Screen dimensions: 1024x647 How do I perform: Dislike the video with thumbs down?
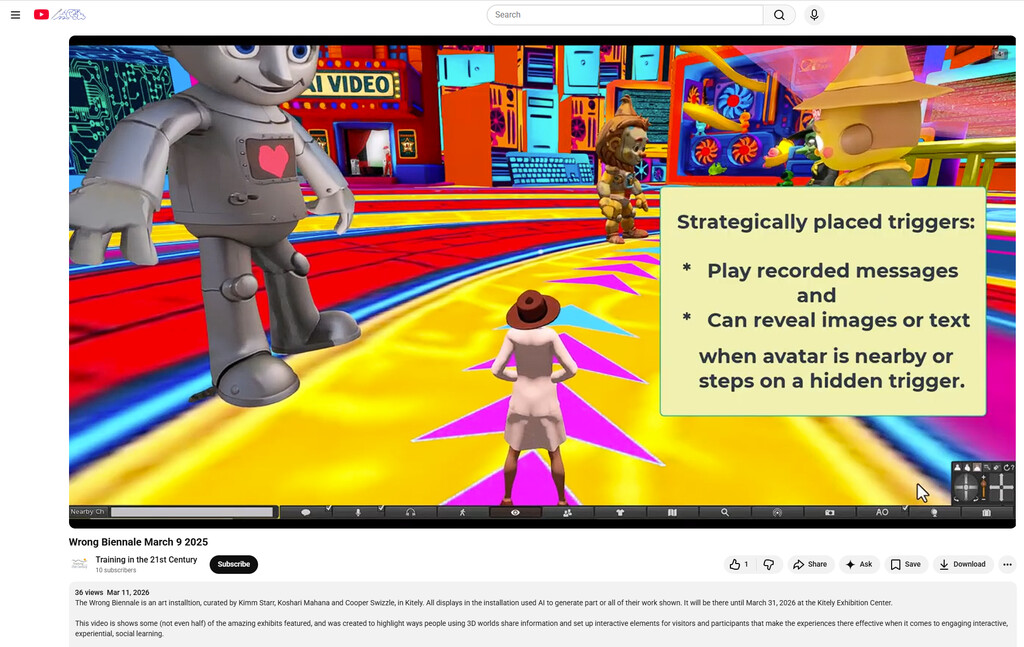768,564
